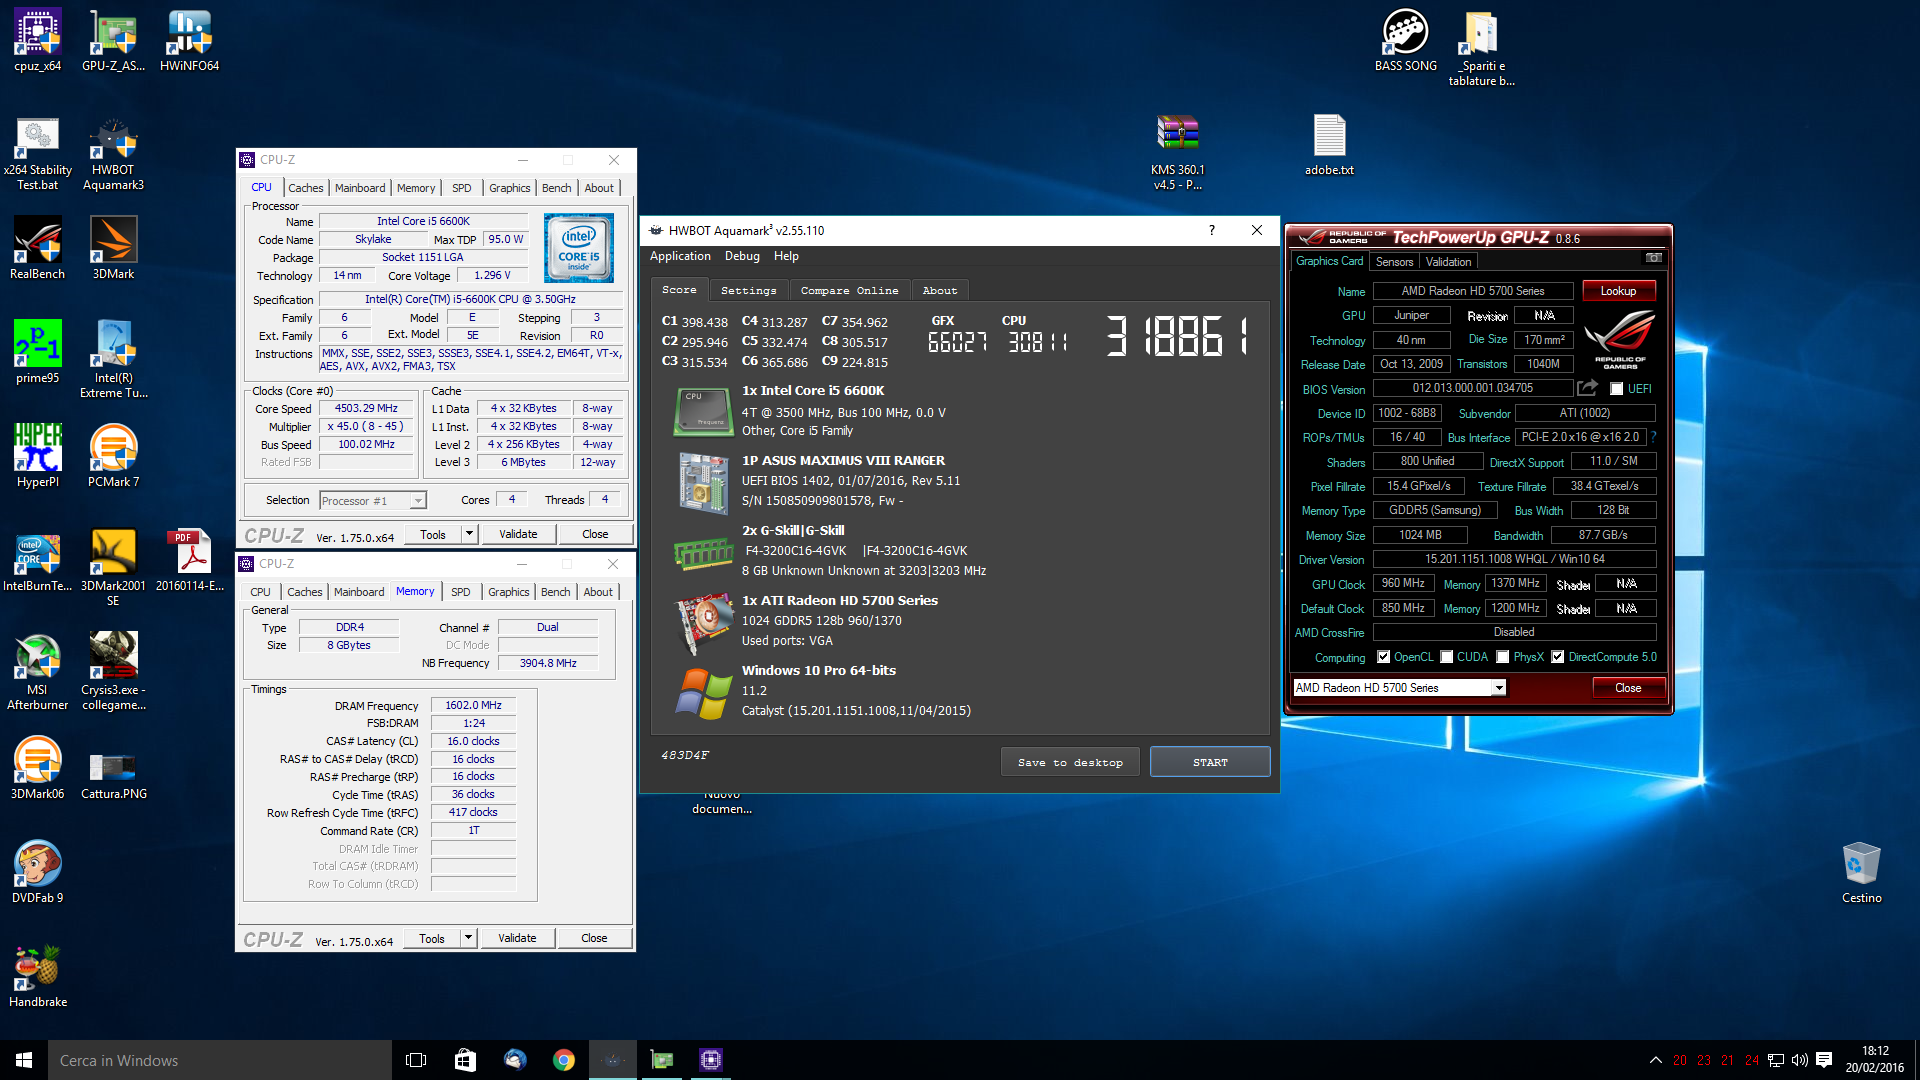
Task: Expand AMD Radeon HD 5700 Series dropdown
Action: coord(1498,688)
